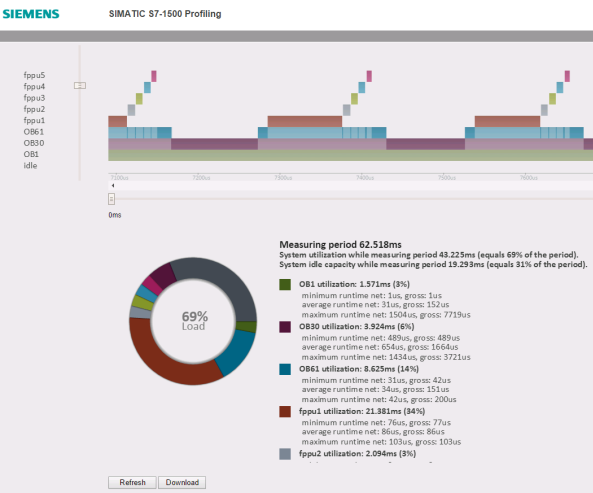593x493 pixels.
Task: Click the green OB1 bar in timeline
Action: [x=351, y=155]
